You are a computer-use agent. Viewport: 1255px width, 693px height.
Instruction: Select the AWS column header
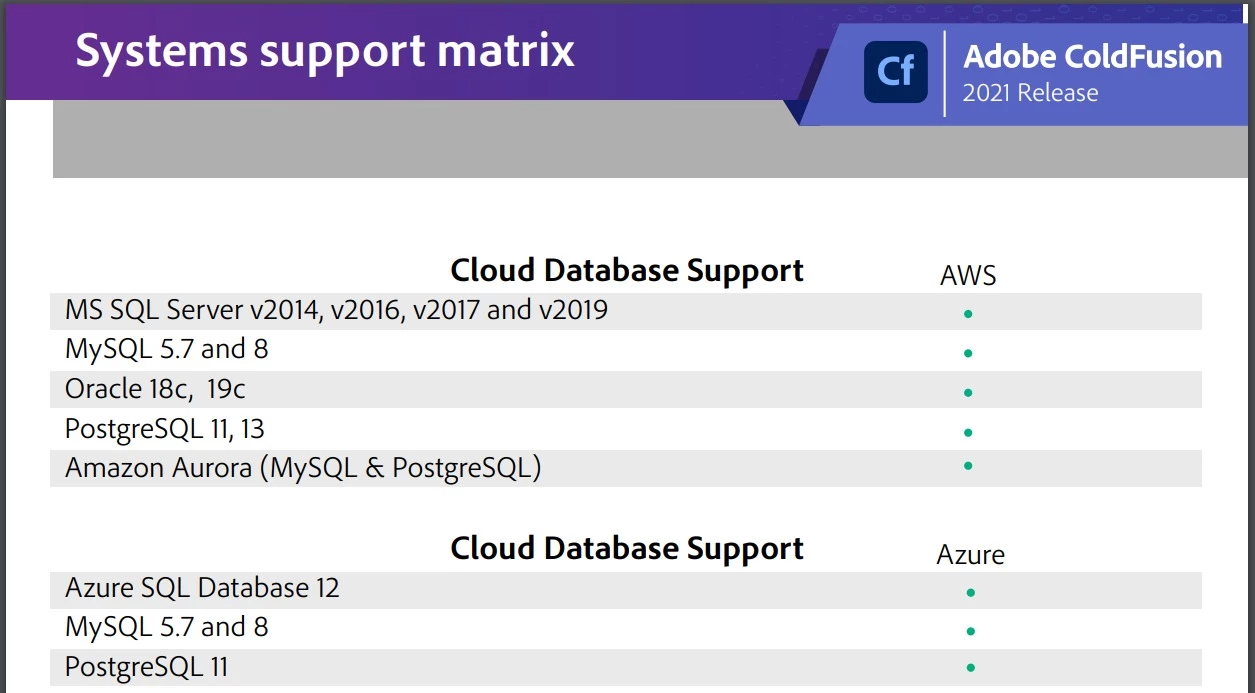point(968,276)
